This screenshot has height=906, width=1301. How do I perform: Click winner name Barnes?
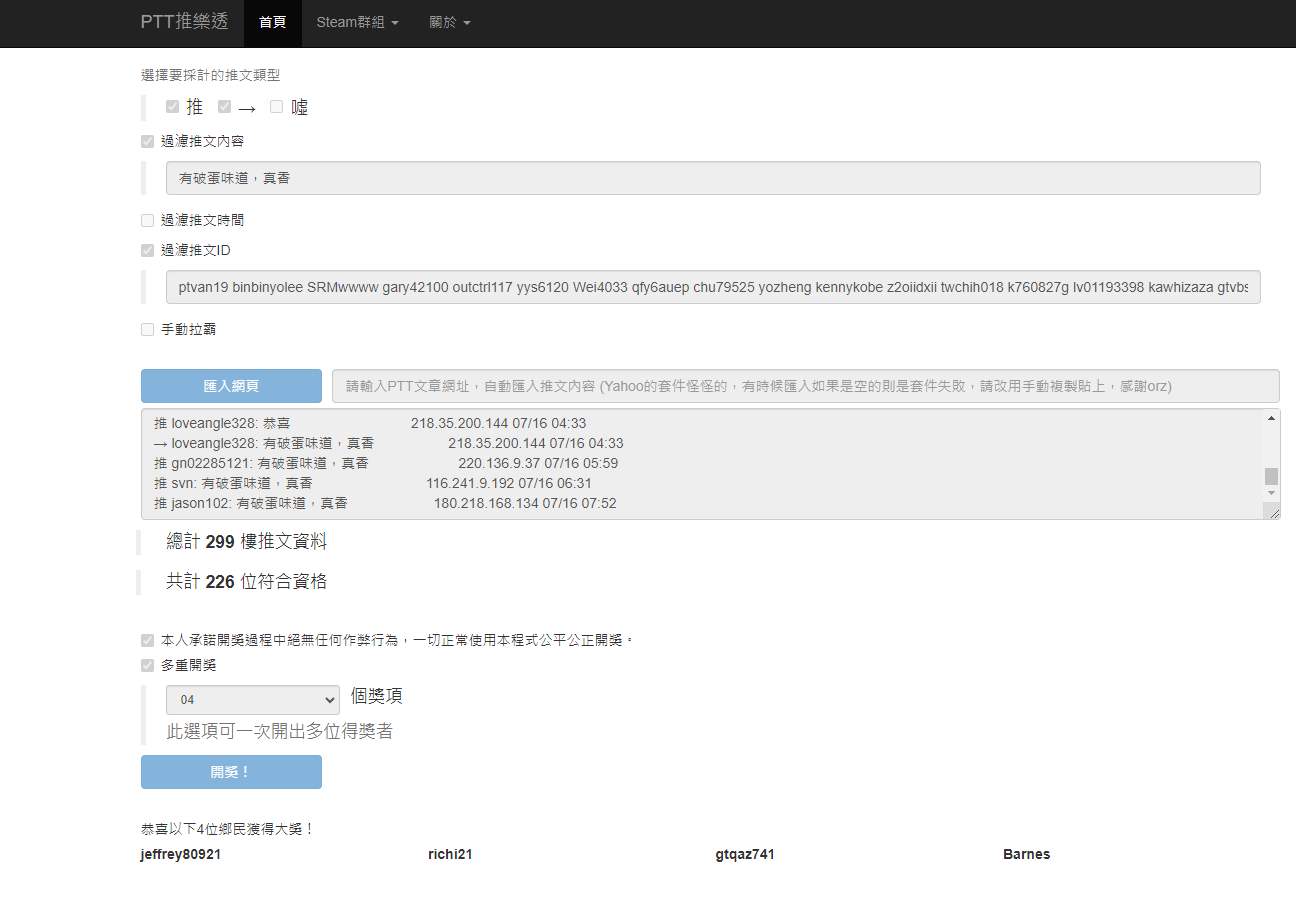1027,854
